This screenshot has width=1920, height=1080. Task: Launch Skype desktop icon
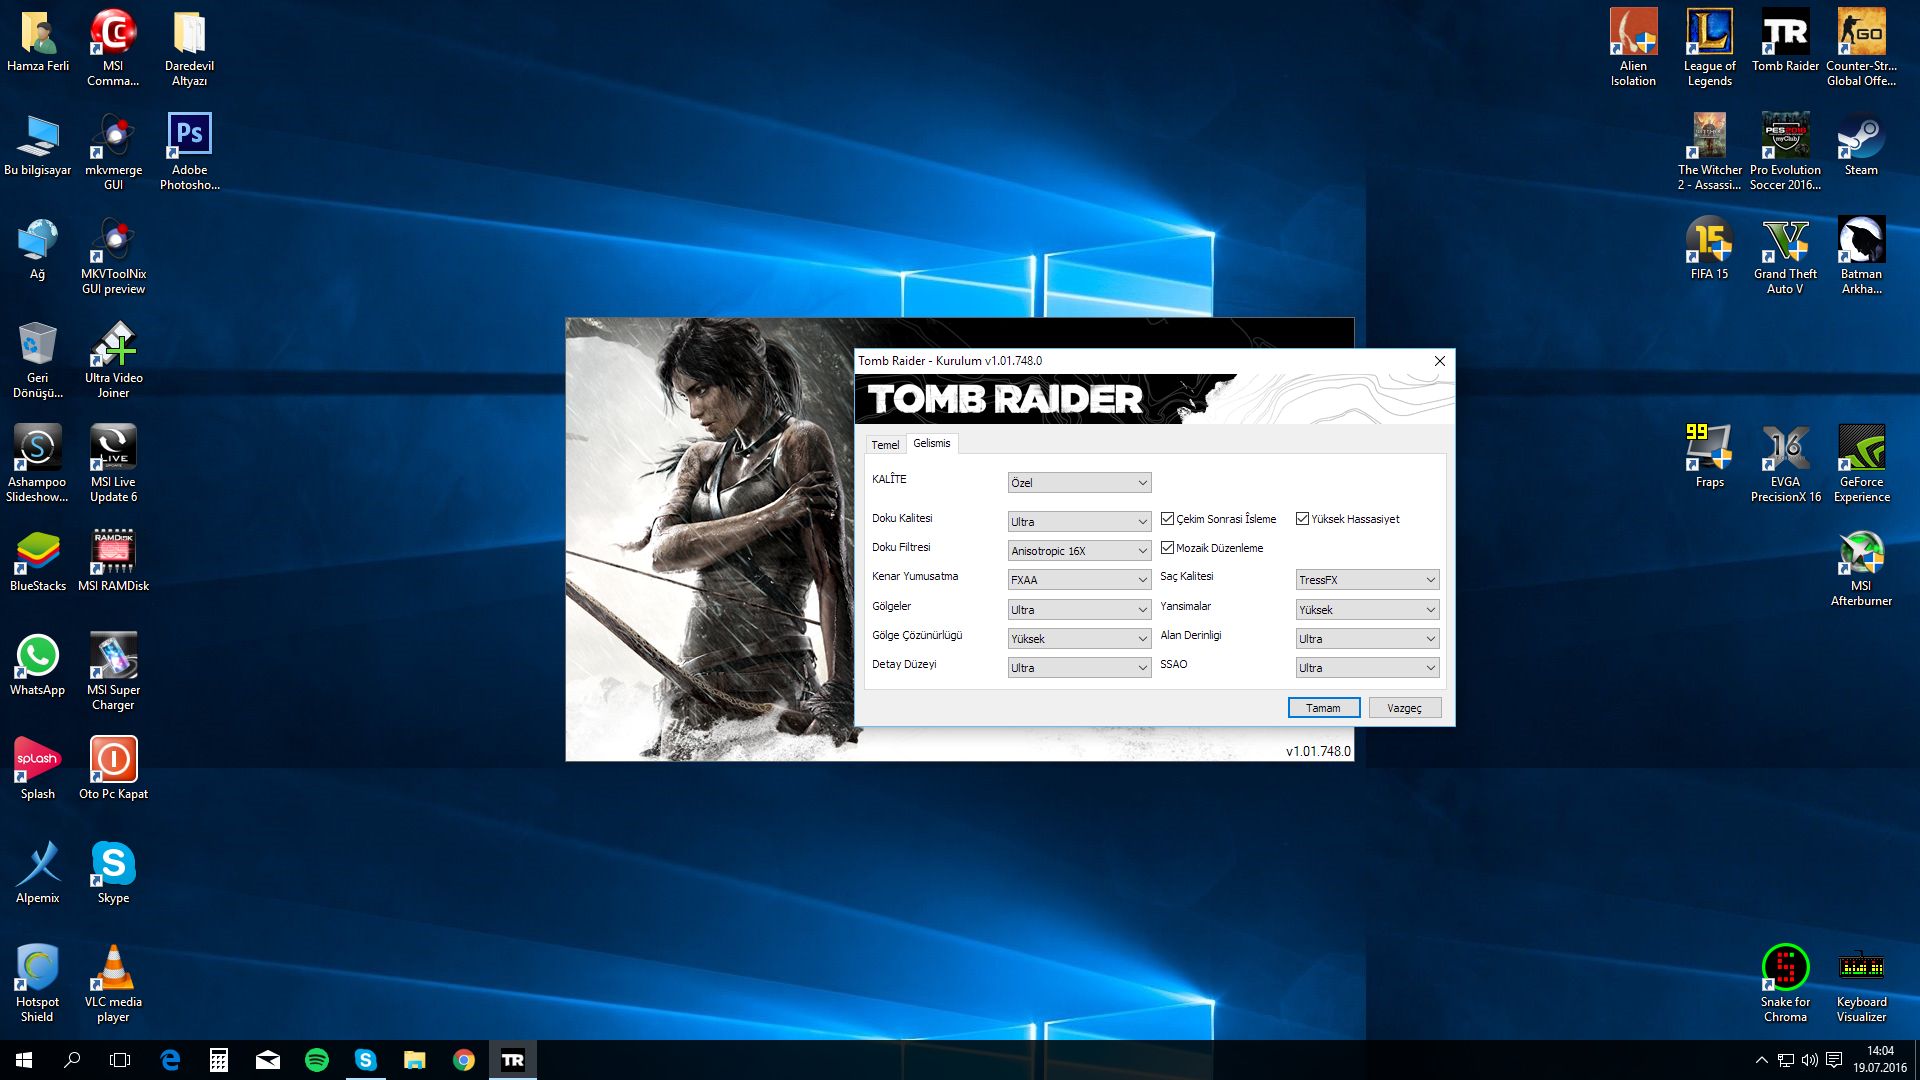(x=113, y=872)
